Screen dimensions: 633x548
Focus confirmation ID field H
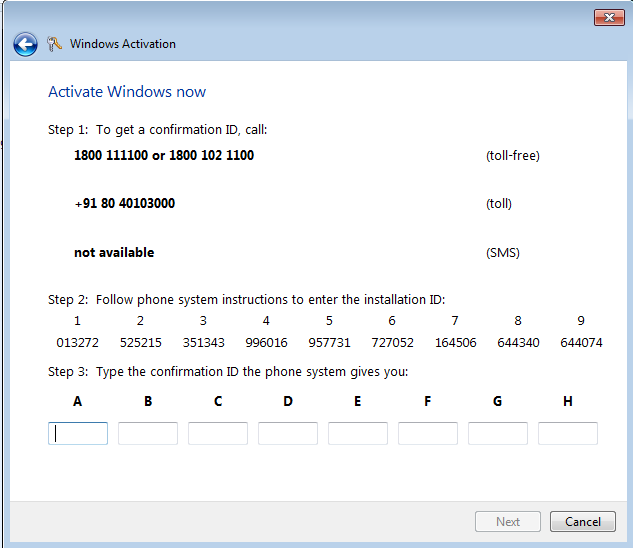point(568,433)
